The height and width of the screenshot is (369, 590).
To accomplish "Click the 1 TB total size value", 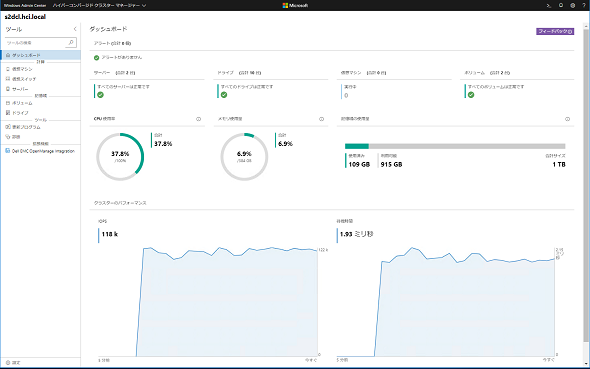I will (559, 164).
